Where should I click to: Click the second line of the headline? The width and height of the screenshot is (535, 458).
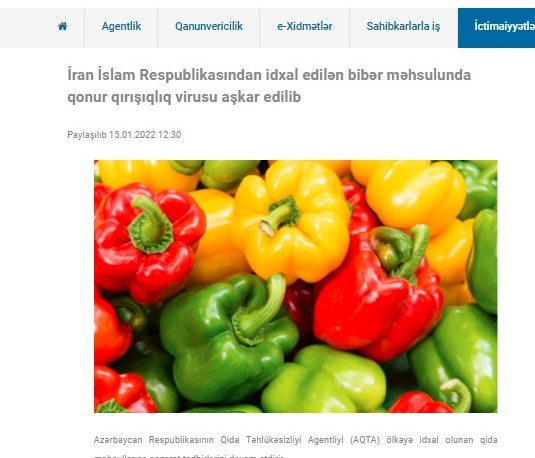184,97
